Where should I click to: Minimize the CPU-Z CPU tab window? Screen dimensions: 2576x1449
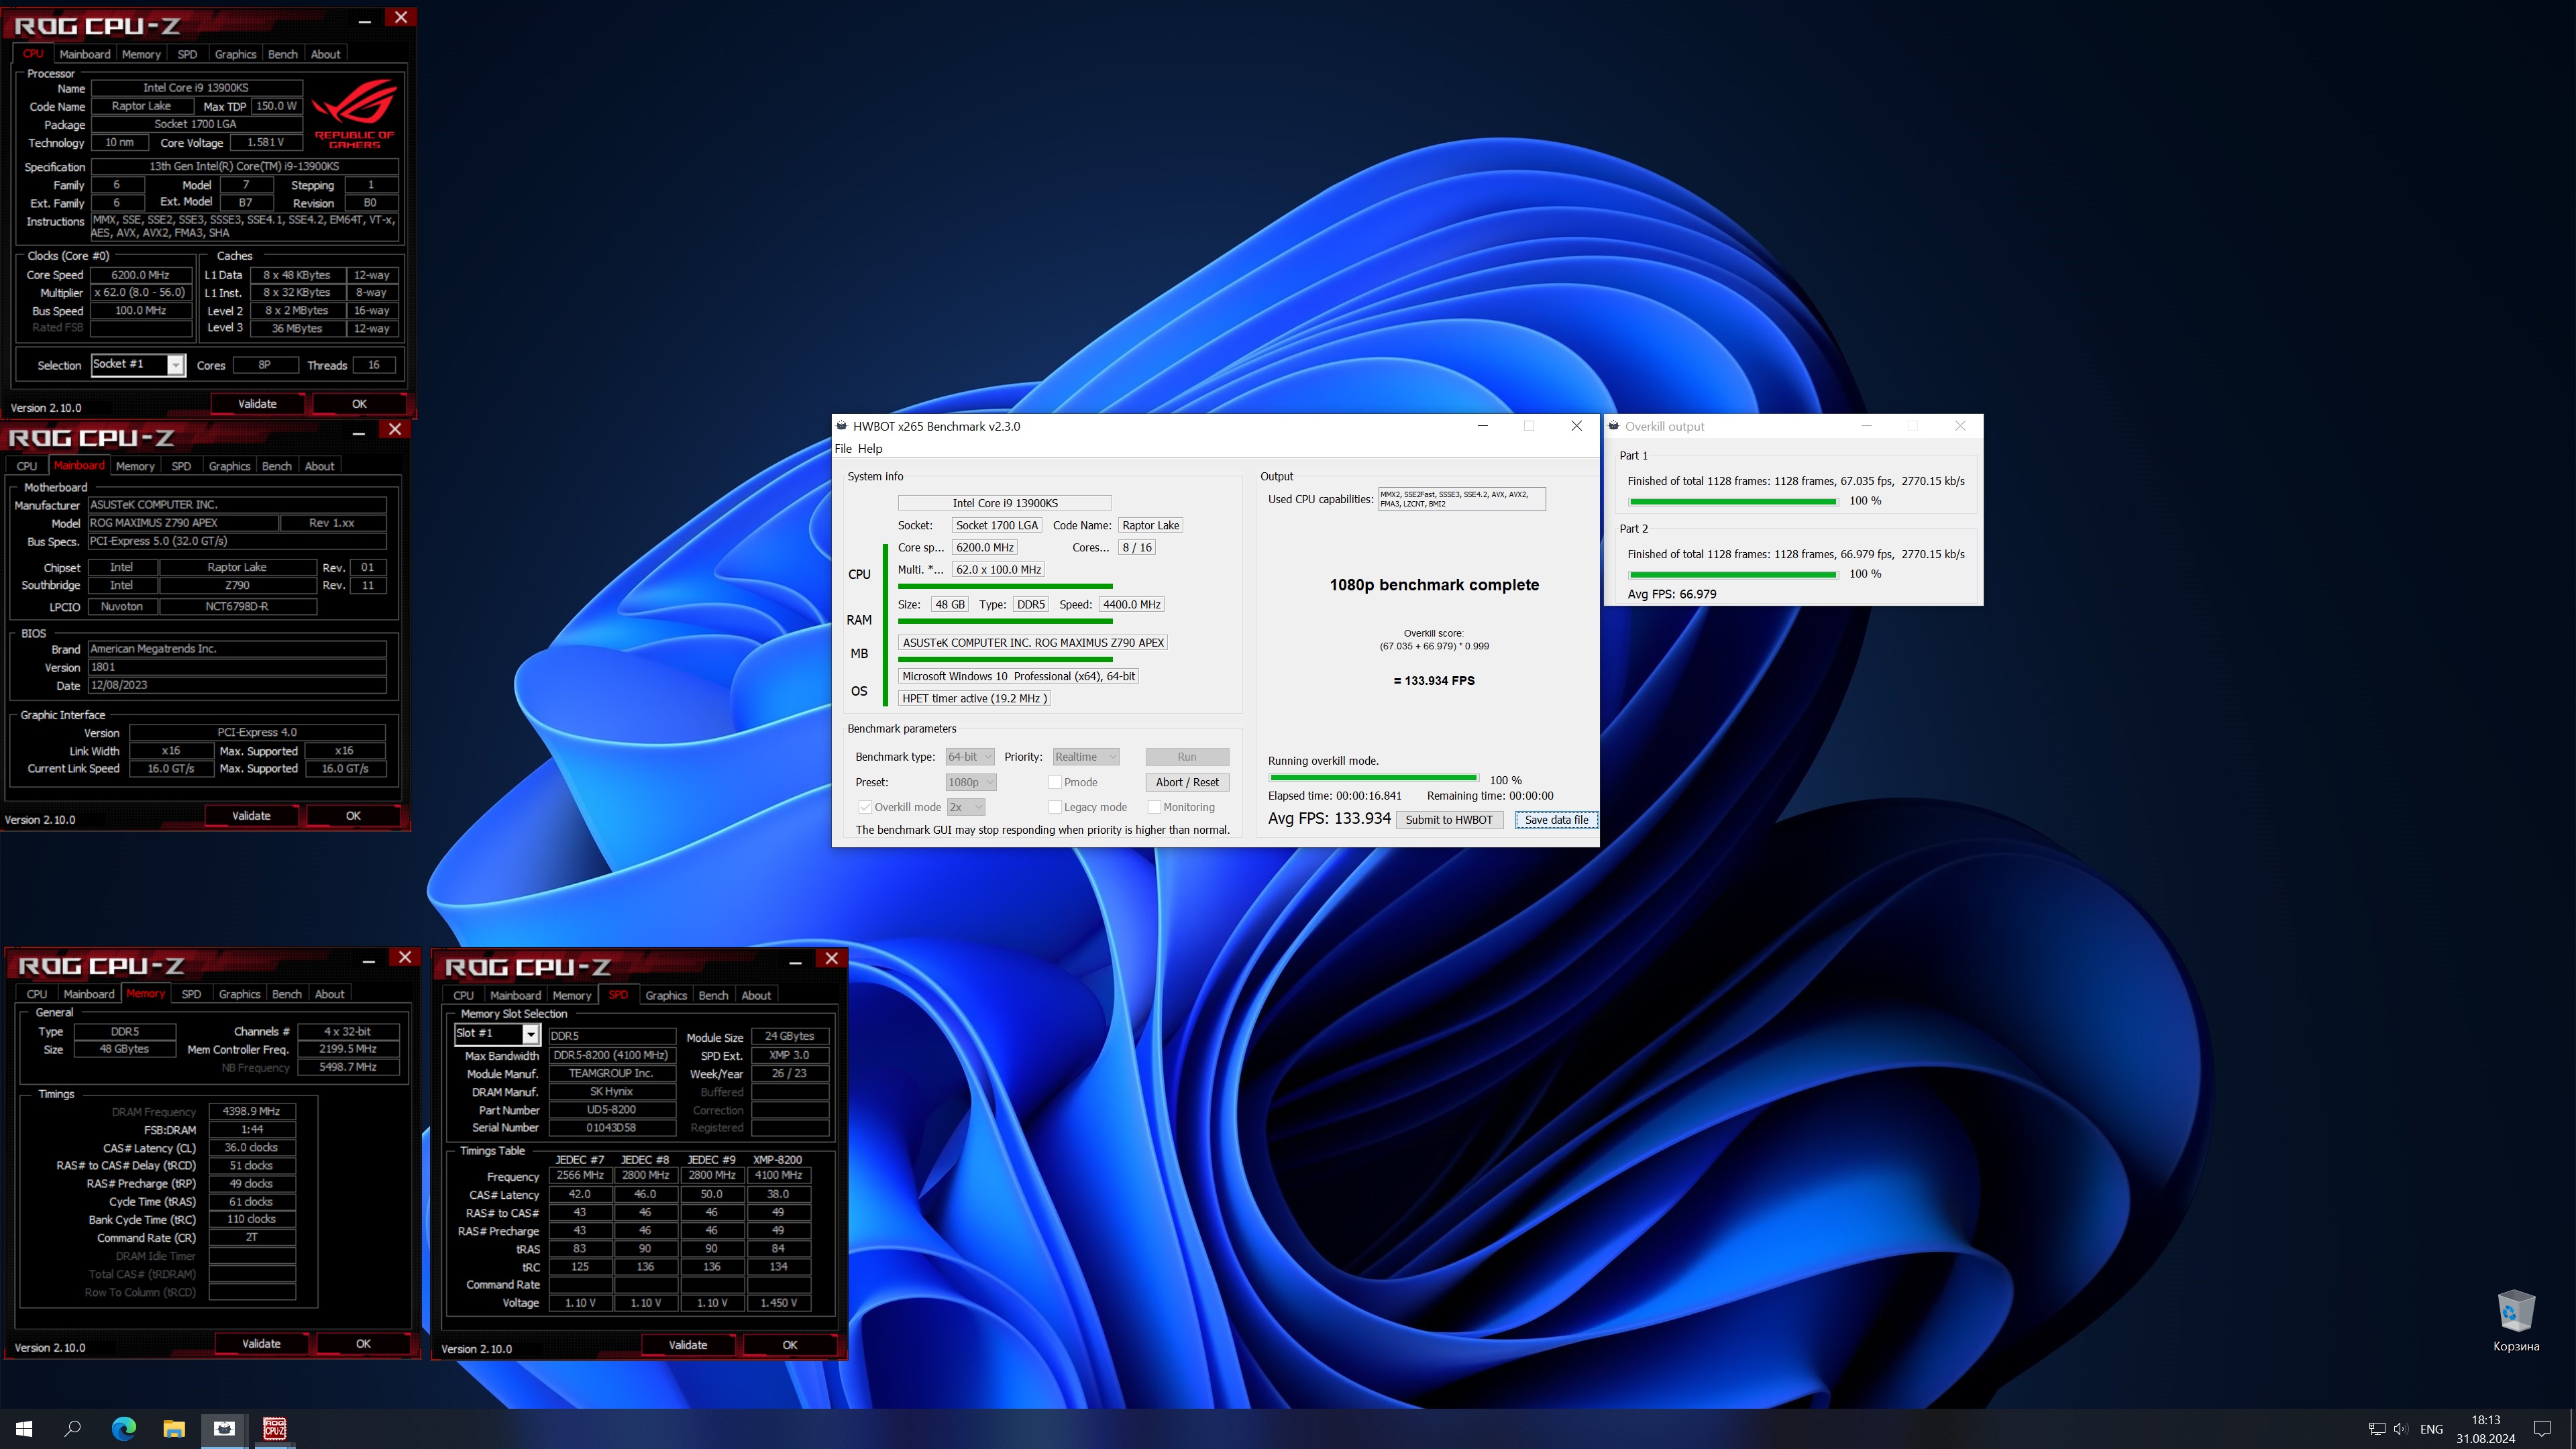(365, 19)
